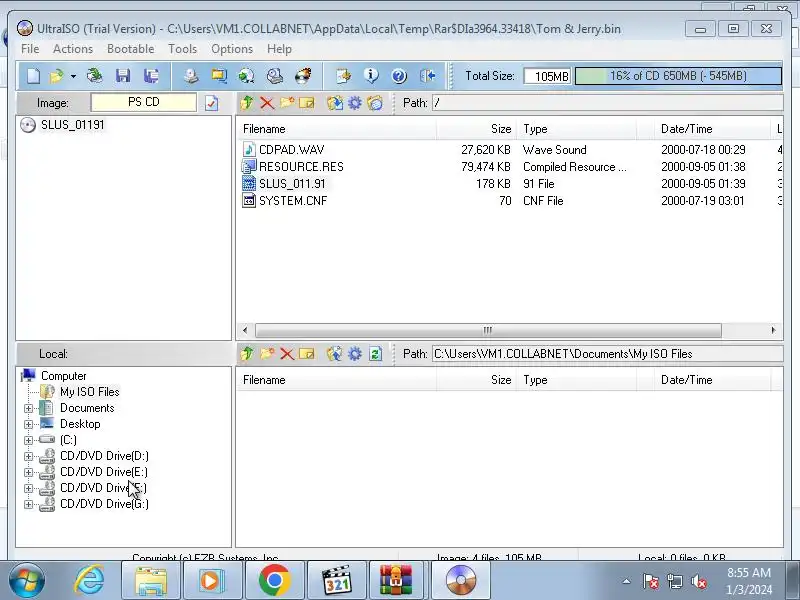The image size is (800, 600).
Task: Select My ISO Files in local tree
Action: click(x=90, y=392)
